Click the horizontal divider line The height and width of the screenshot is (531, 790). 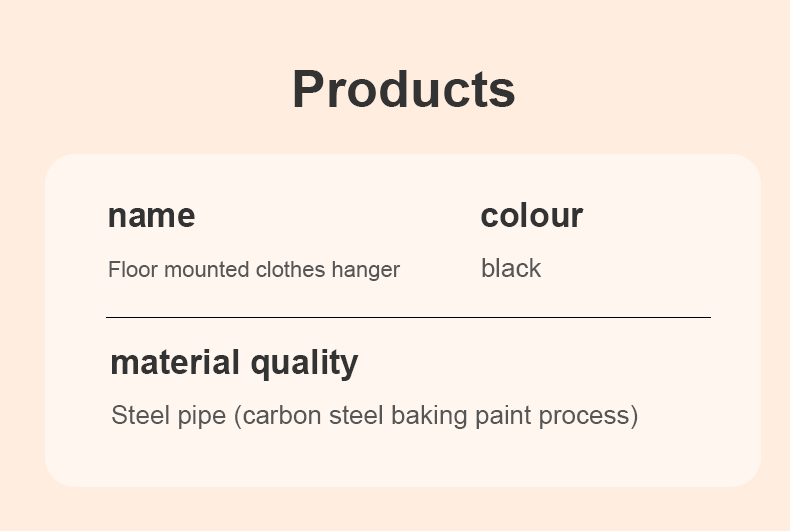[x=408, y=317]
